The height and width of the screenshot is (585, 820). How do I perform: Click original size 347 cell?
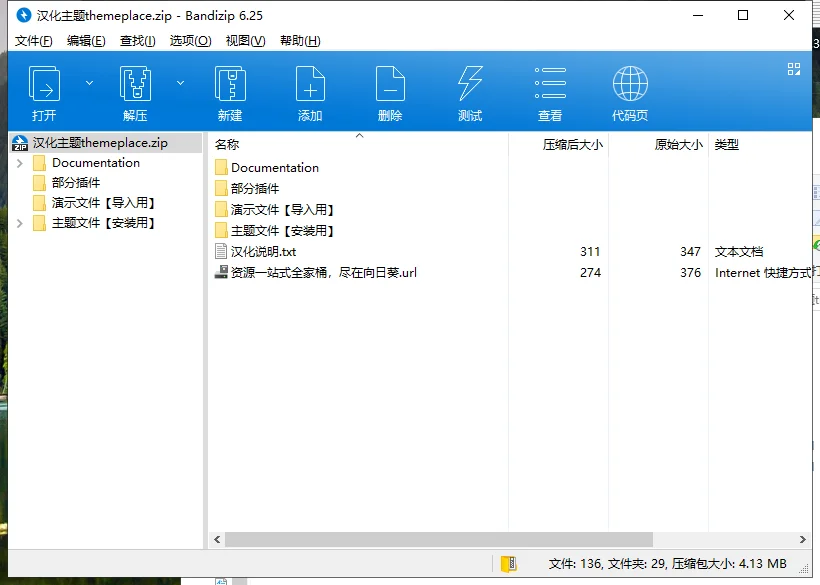click(x=690, y=252)
